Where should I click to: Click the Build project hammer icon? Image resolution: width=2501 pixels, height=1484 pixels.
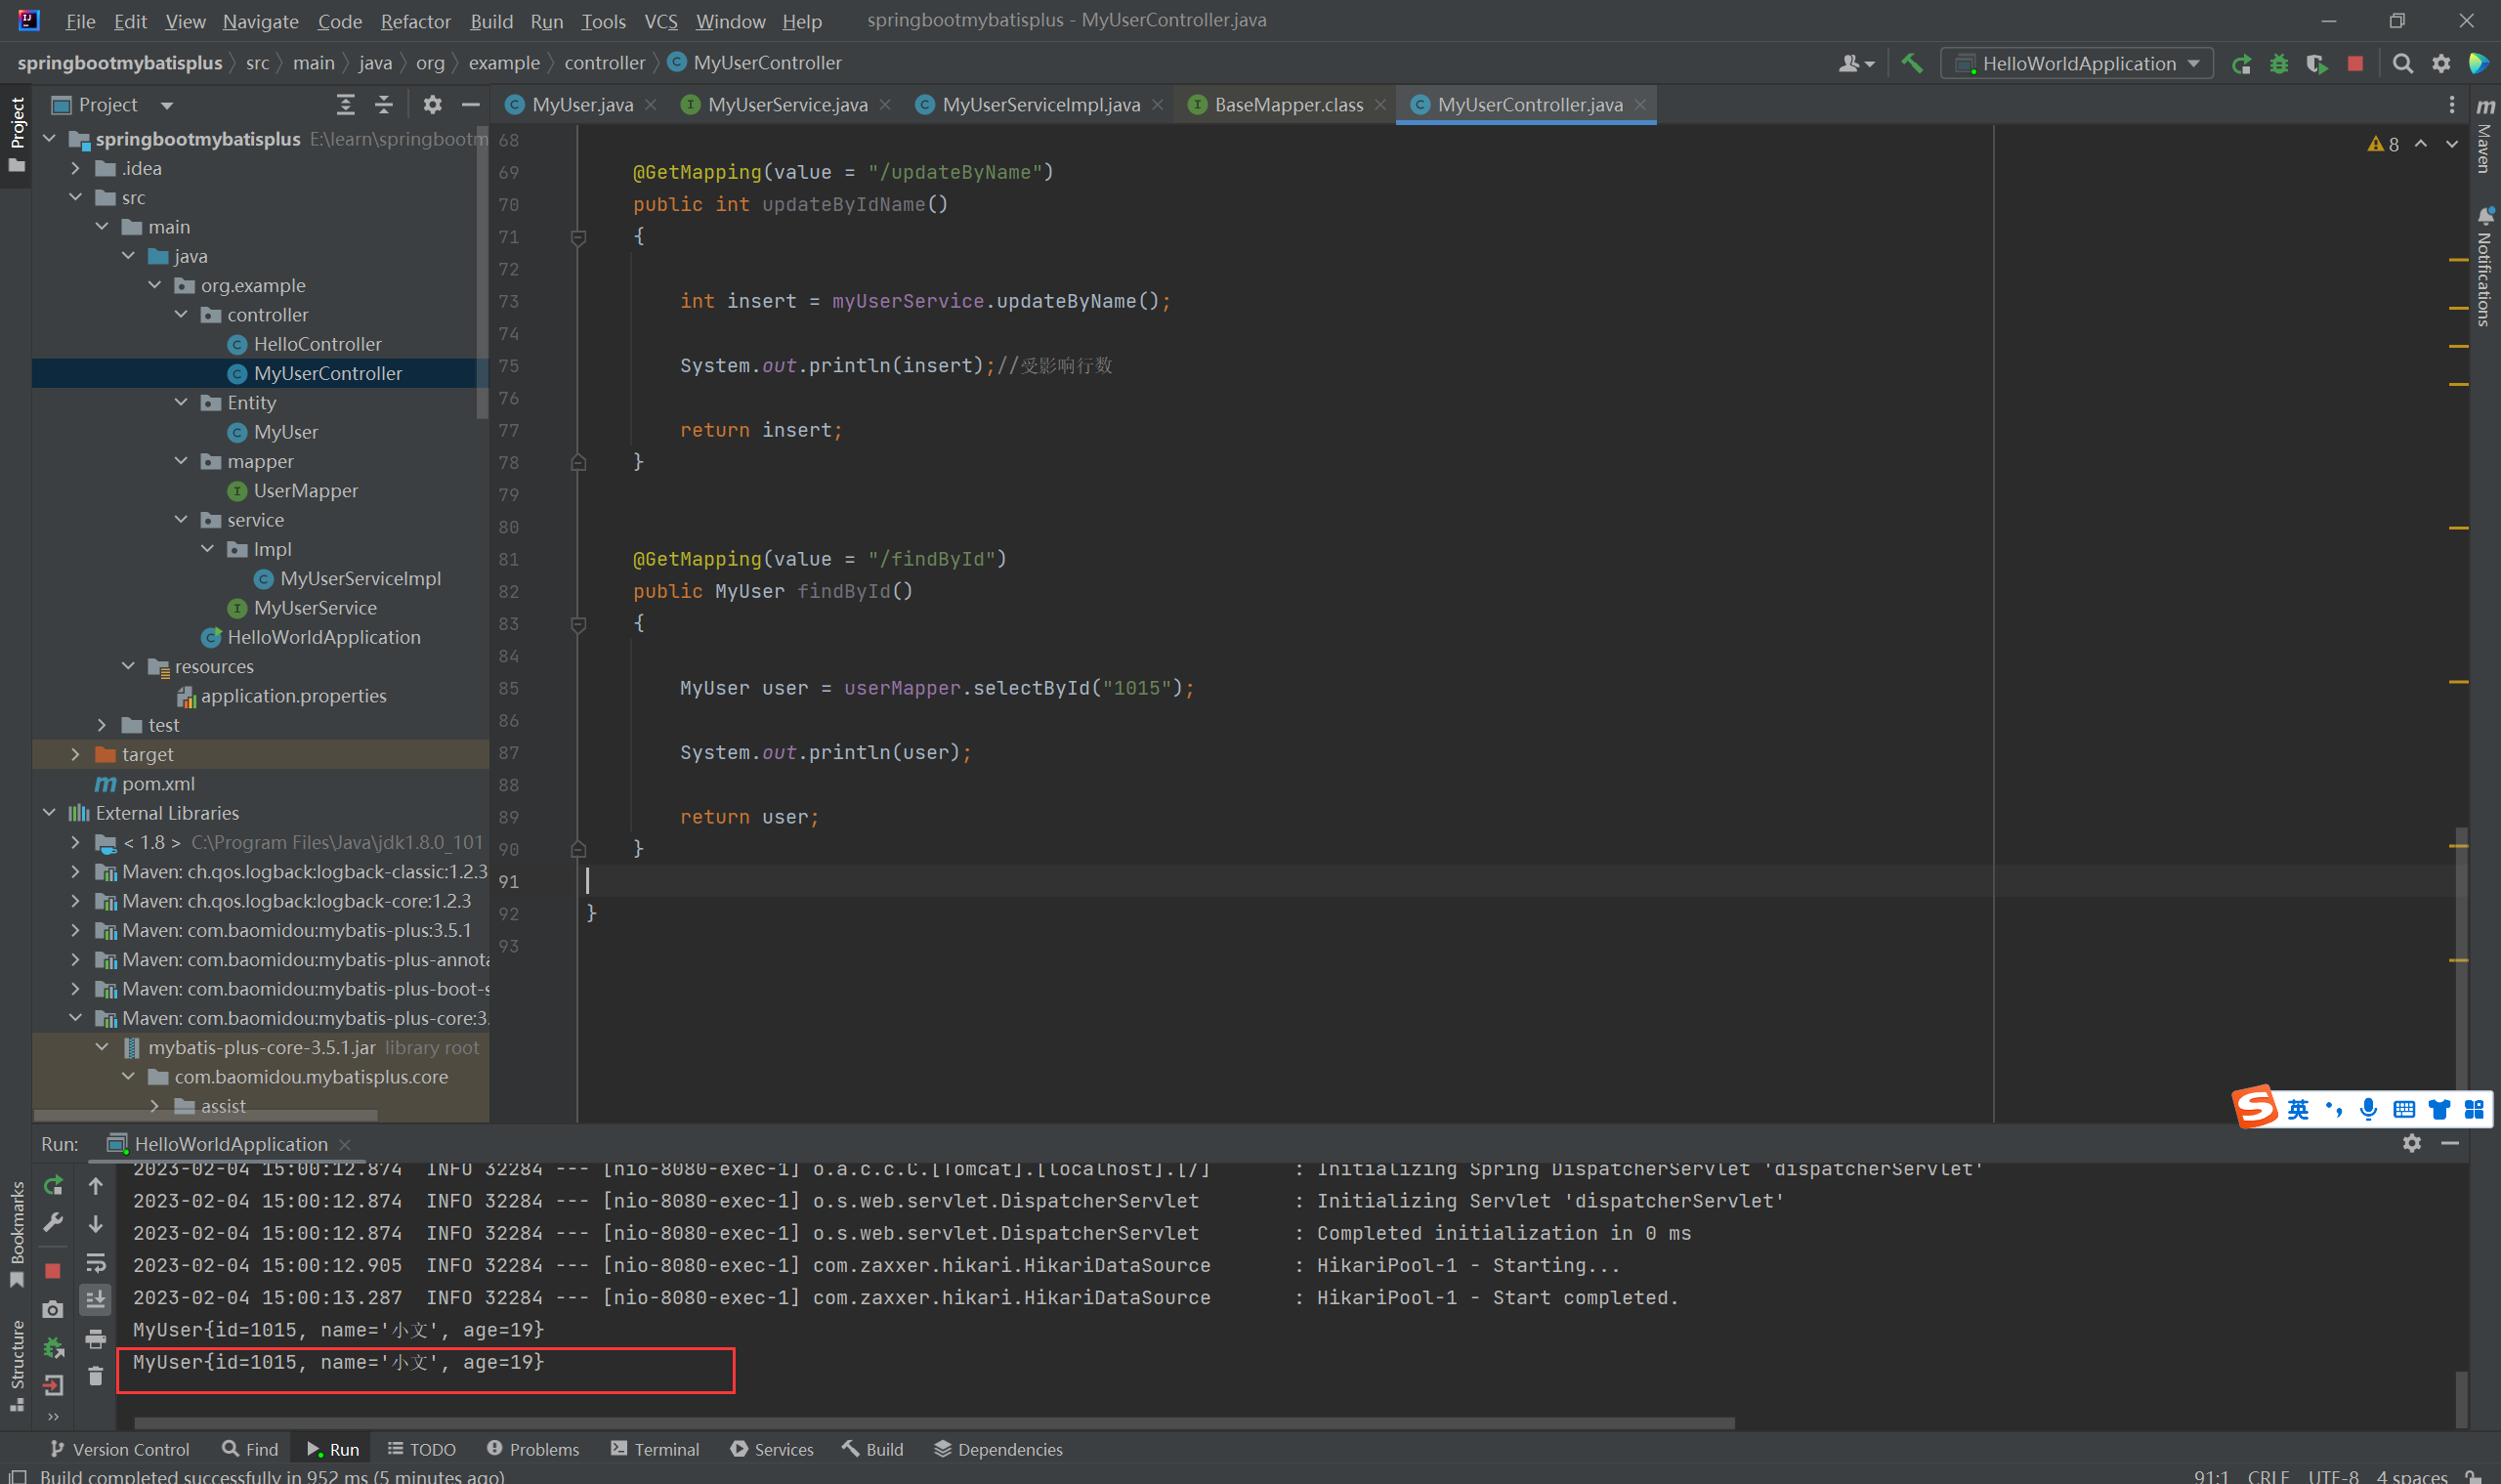pos(1911,63)
